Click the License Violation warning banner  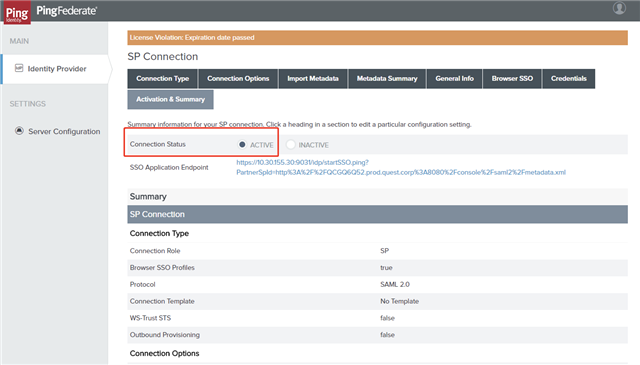377,38
